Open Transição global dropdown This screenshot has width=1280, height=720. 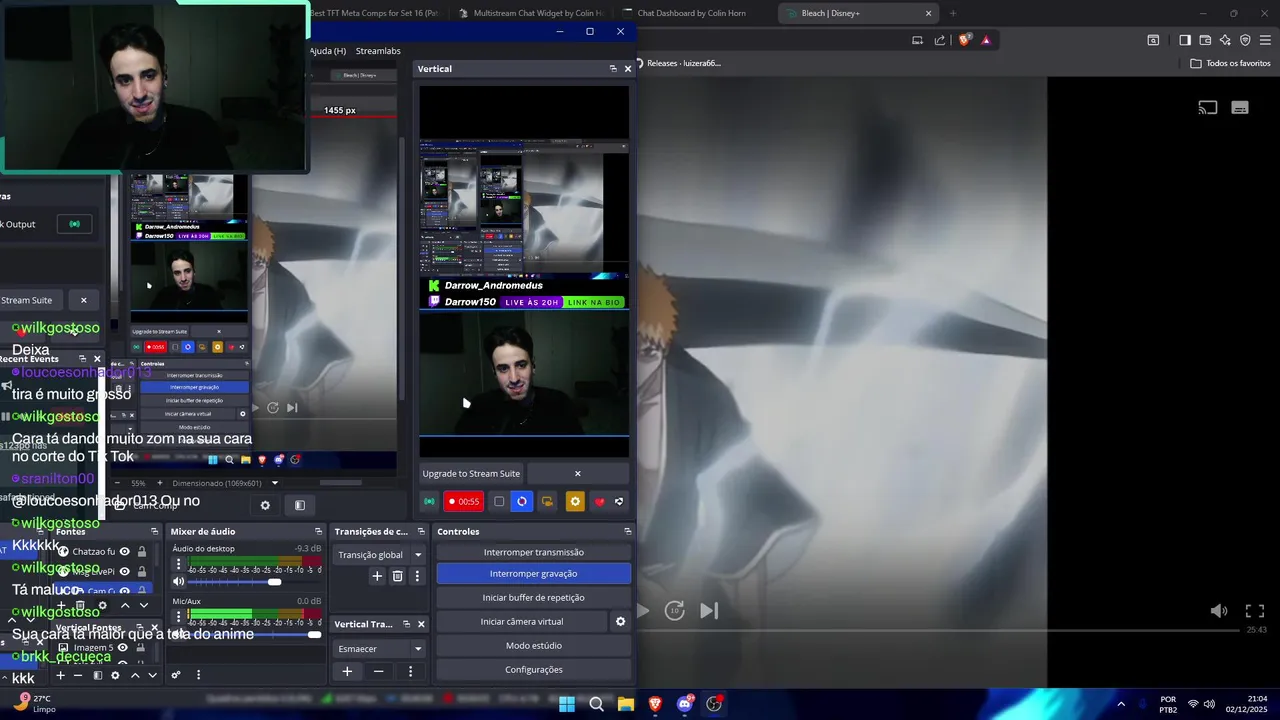click(x=380, y=555)
